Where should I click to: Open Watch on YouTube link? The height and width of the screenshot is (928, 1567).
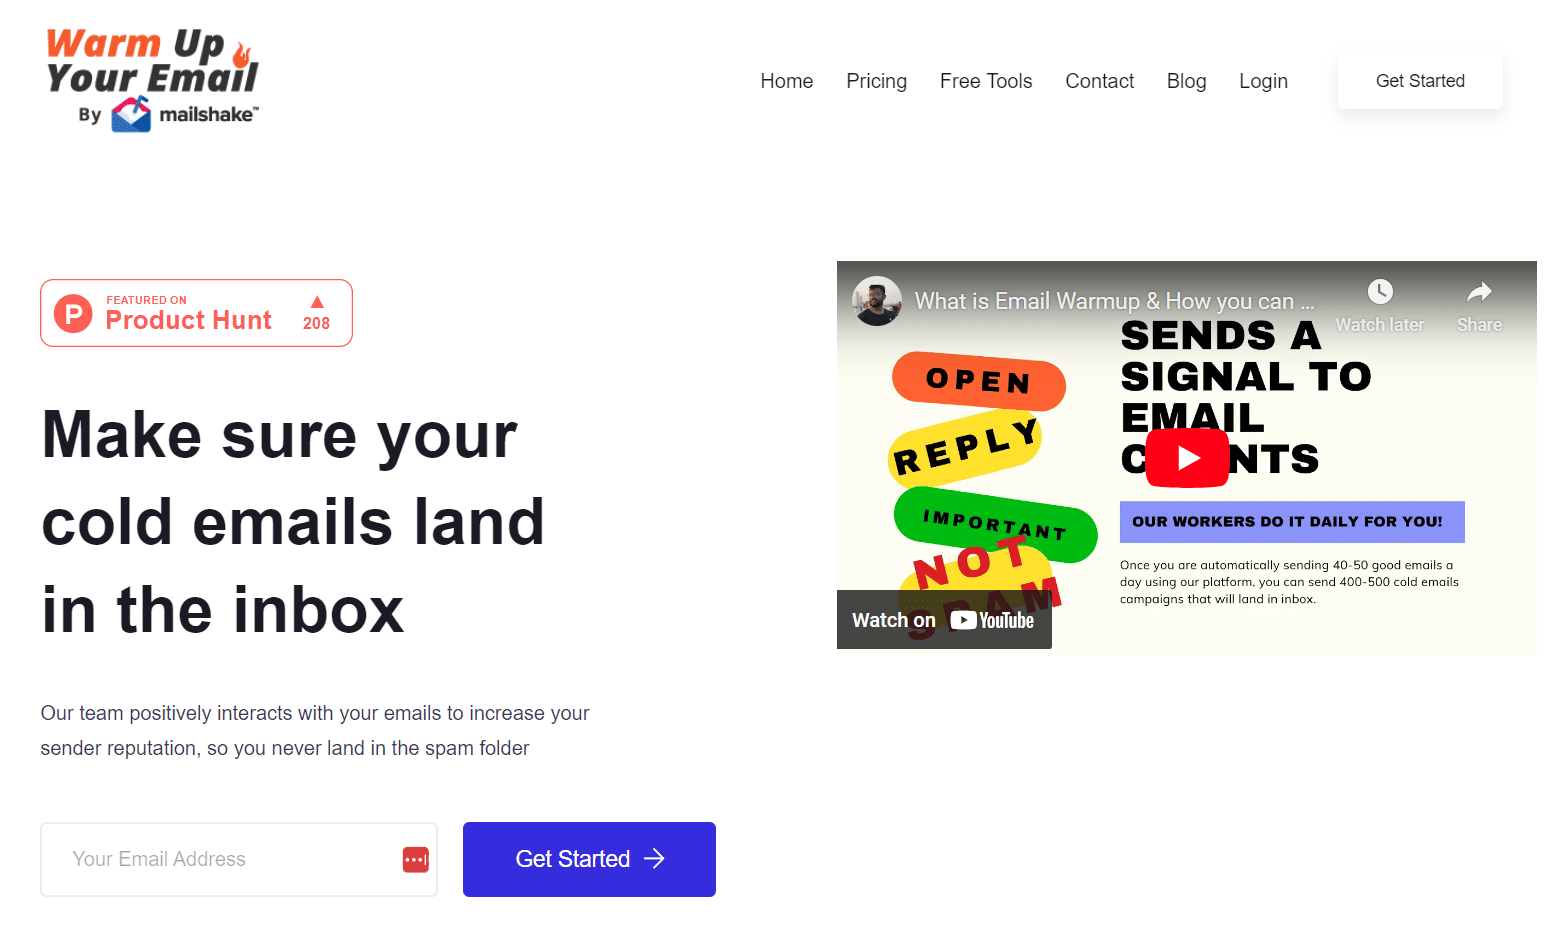(943, 620)
